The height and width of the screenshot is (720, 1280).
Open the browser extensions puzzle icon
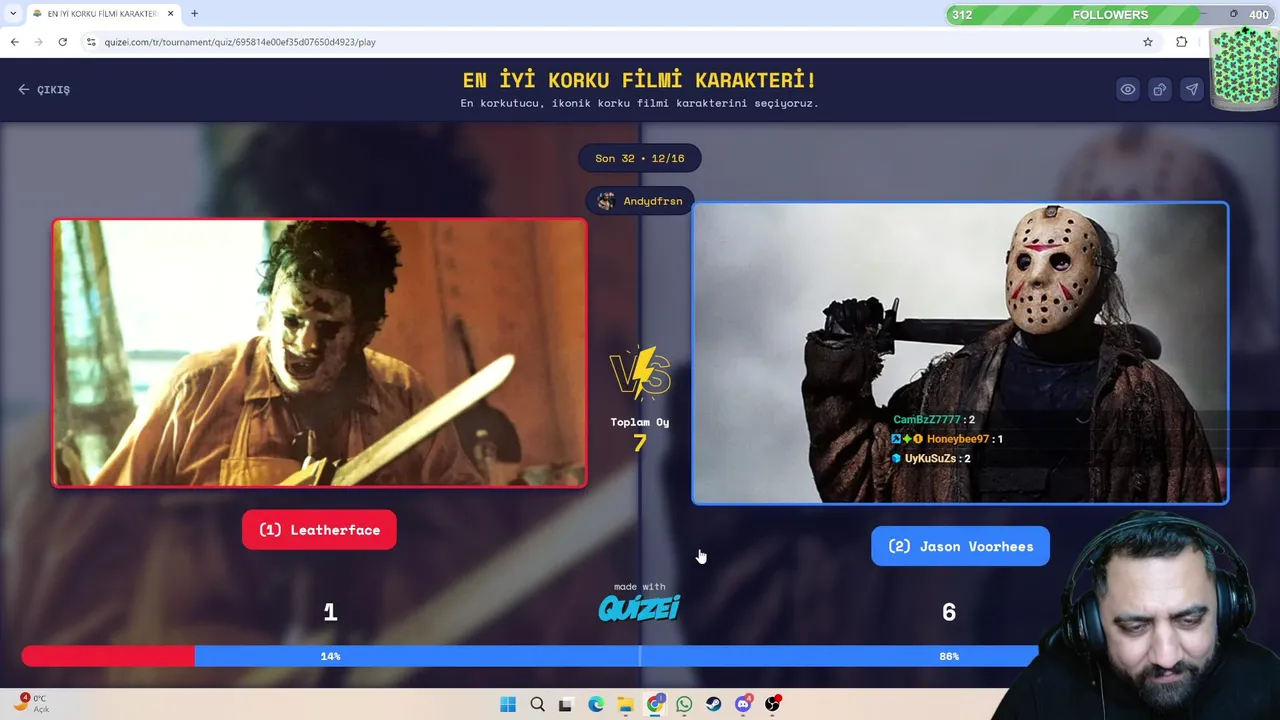click(1182, 42)
